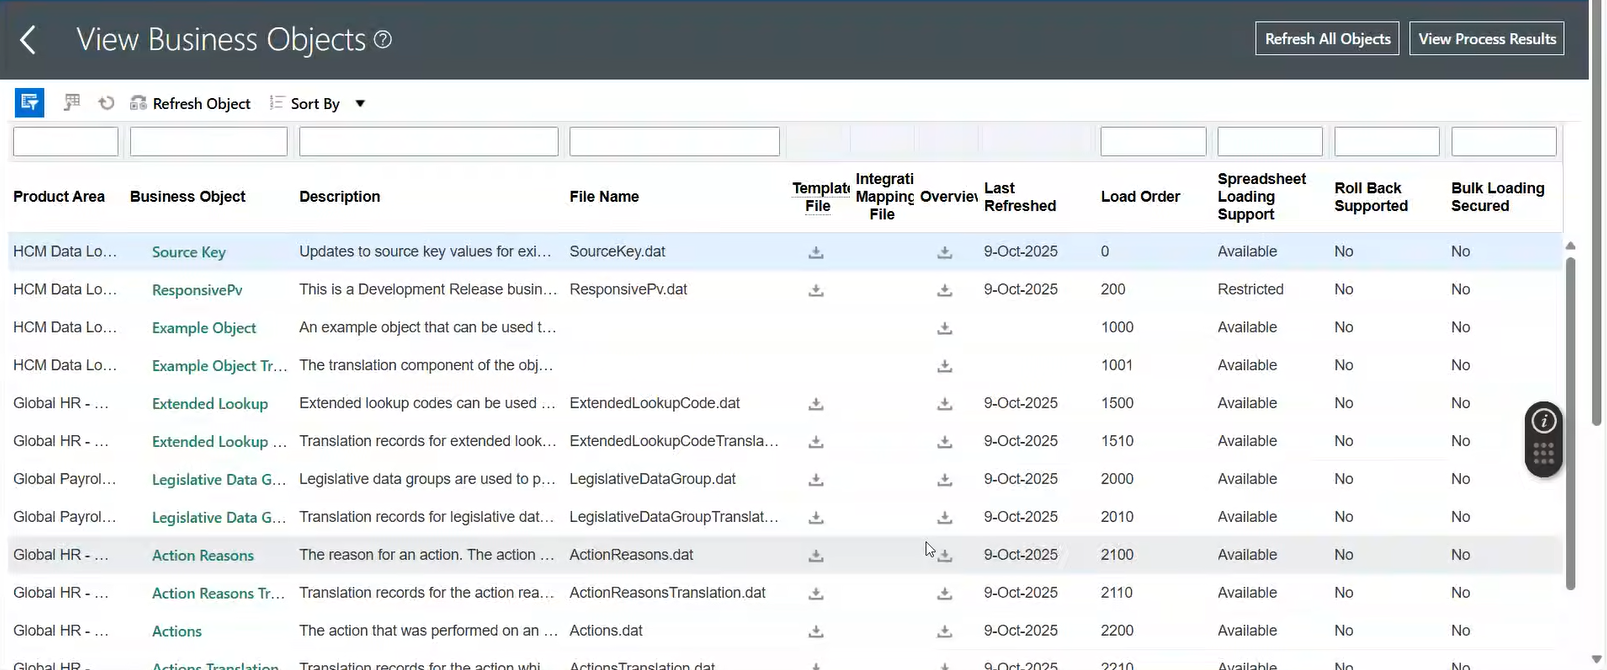Click the grid dots below info icon
This screenshot has width=1607, height=670.
coord(1544,455)
